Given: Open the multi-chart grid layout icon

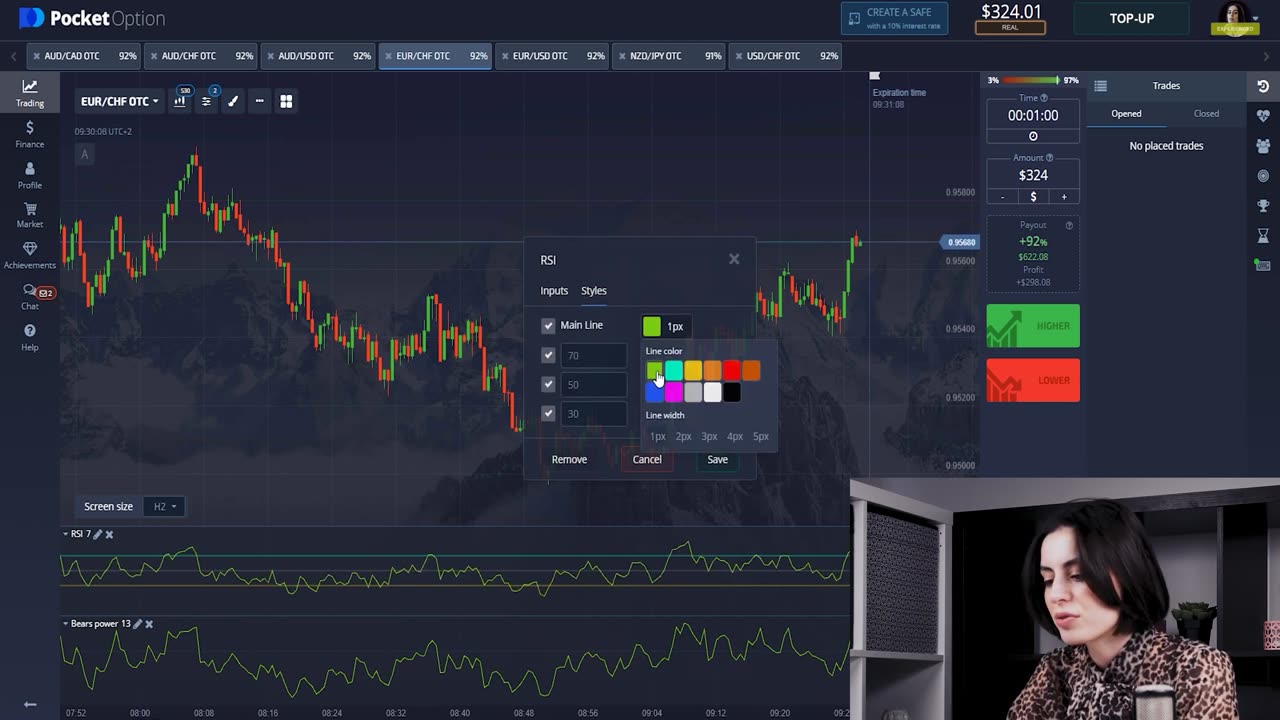Looking at the screenshot, I should click(286, 101).
